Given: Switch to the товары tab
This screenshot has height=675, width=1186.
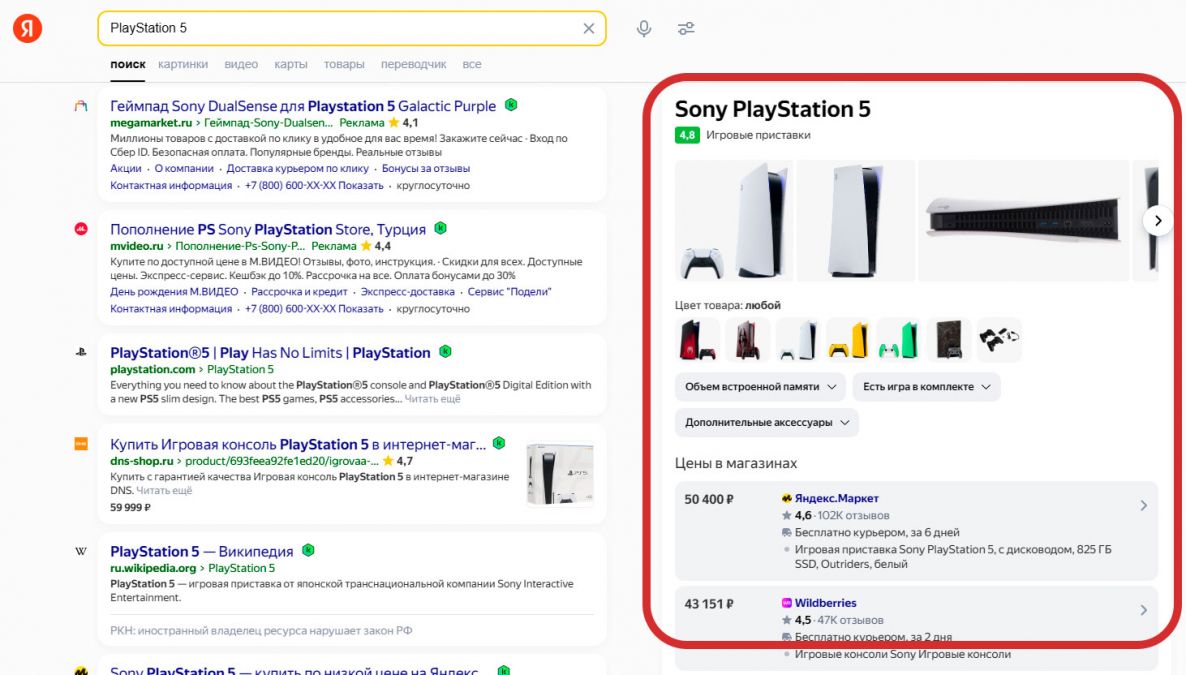Looking at the screenshot, I should (344, 64).
